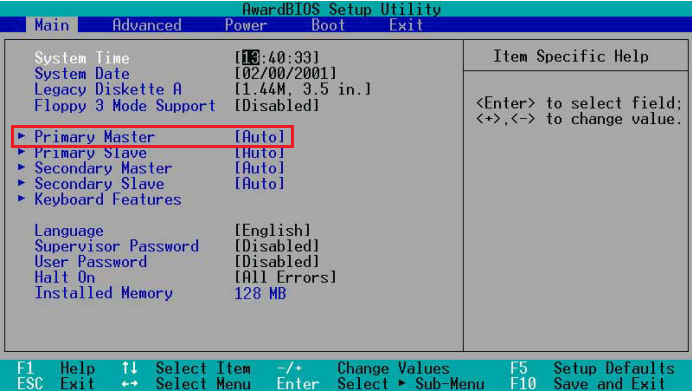The height and width of the screenshot is (391, 692).
Task: Select the highlighted hour in System Time
Action: tap(251, 57)
